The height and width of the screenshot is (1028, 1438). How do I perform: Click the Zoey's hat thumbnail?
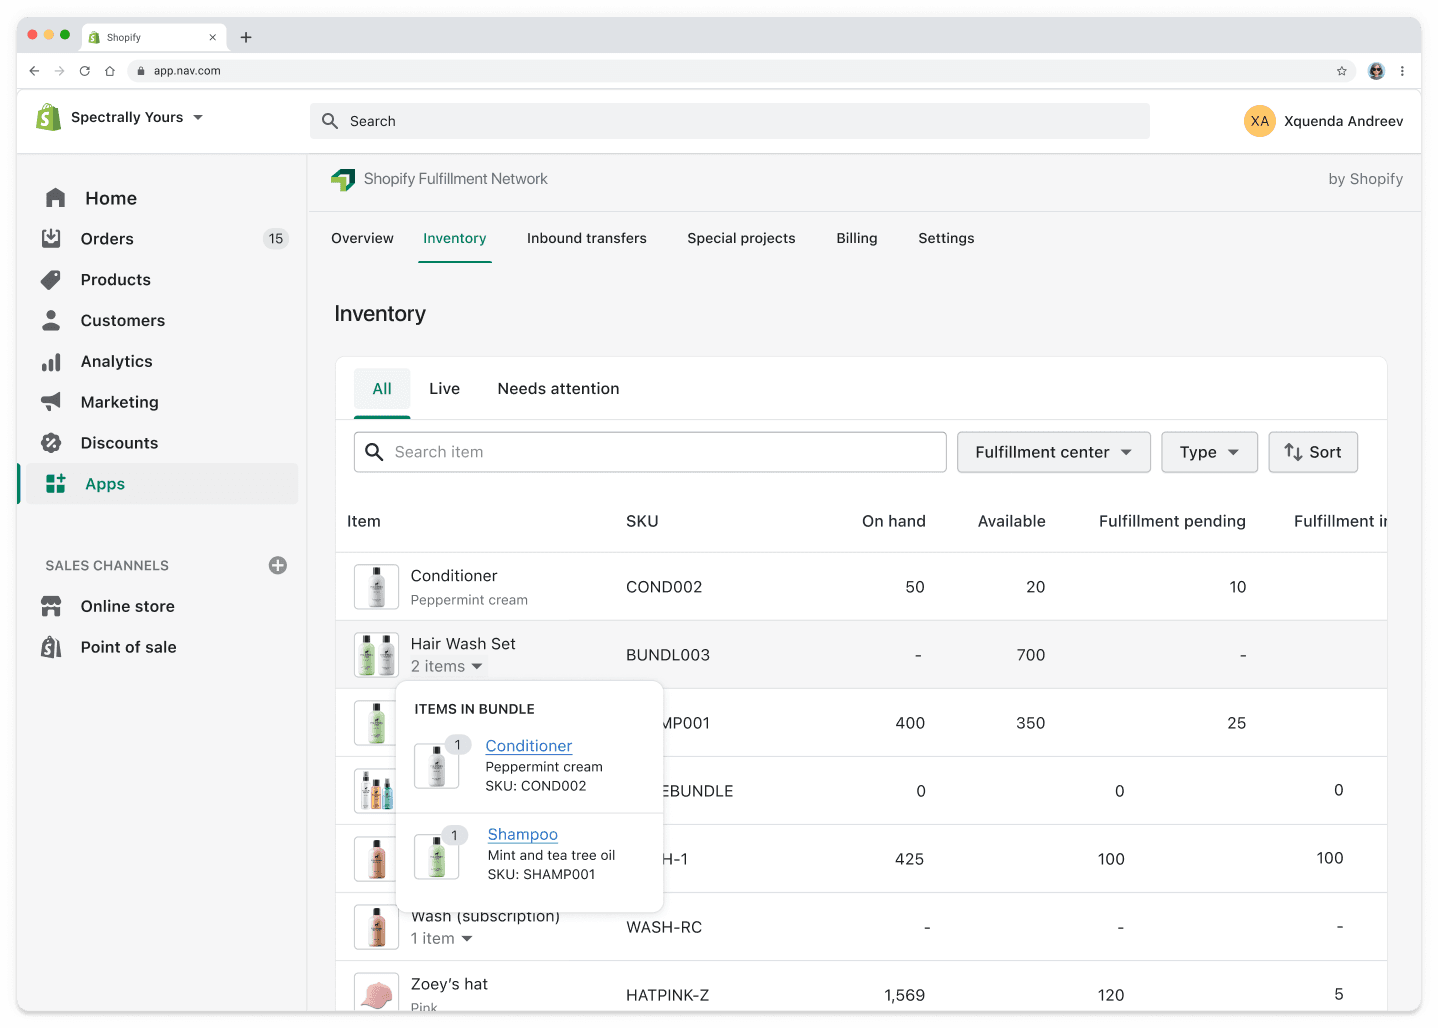(377, 992)
